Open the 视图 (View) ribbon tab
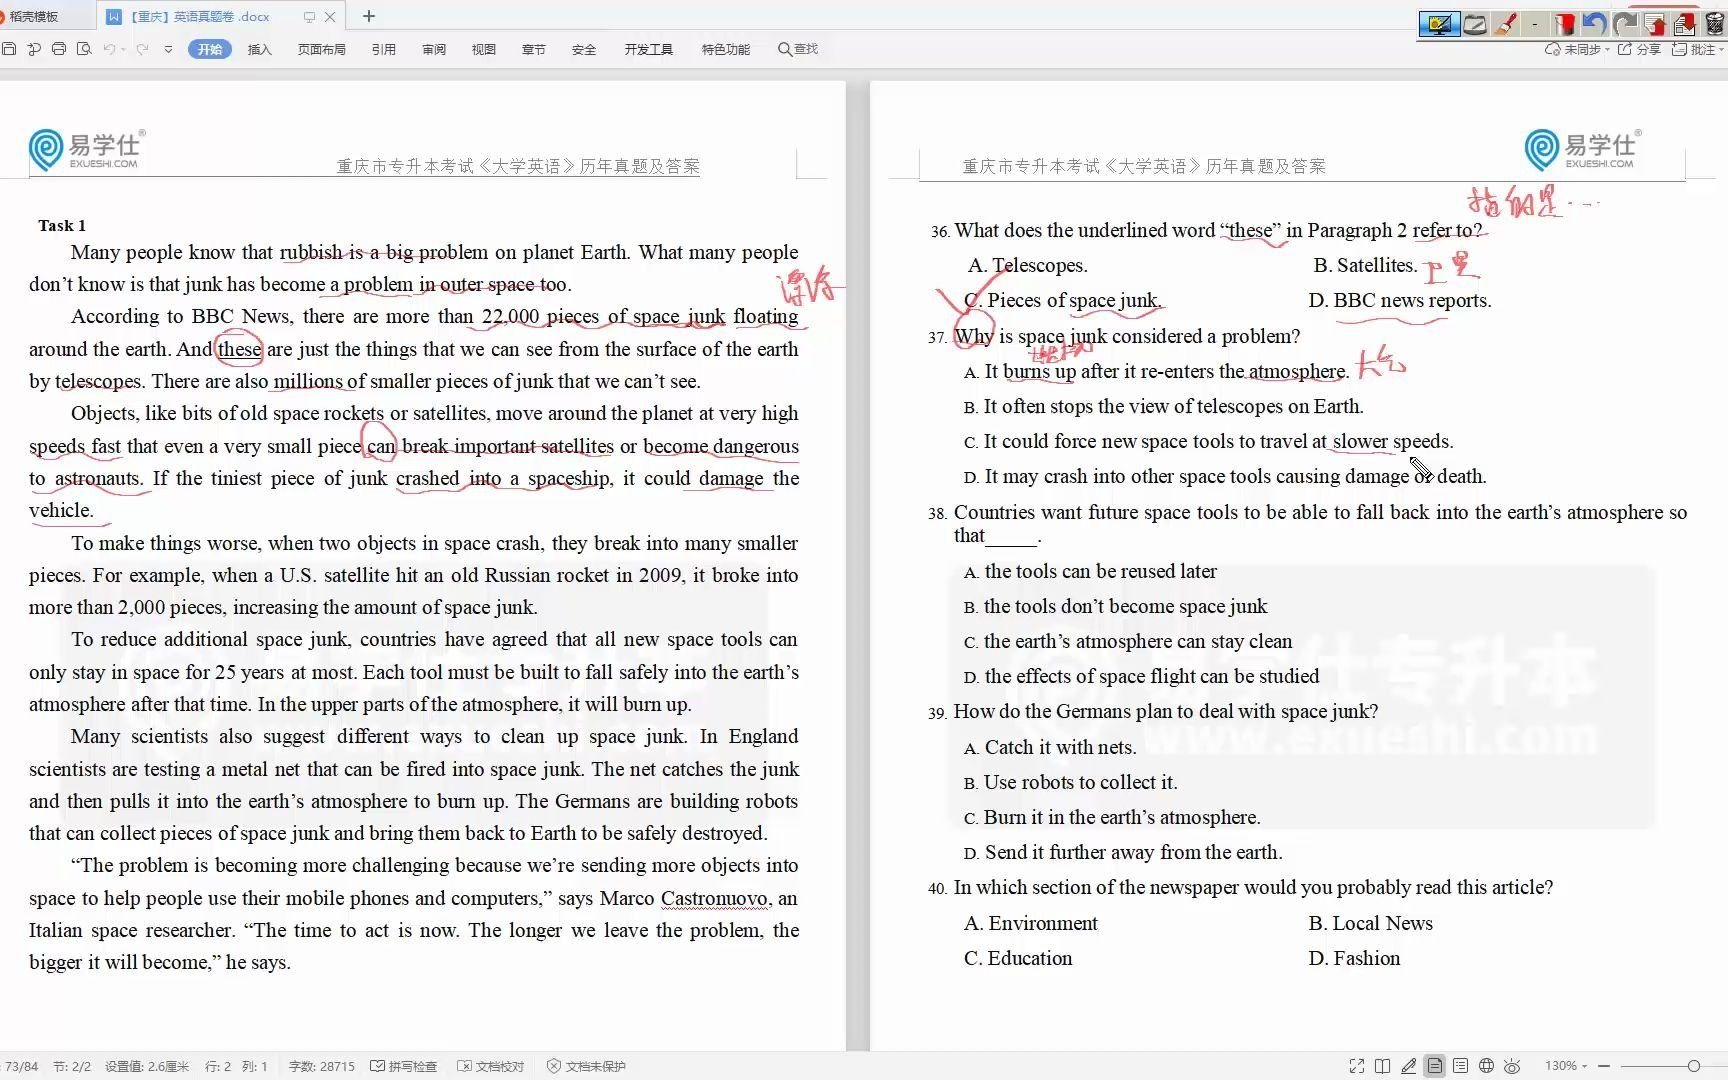 click(x=484, y=49)
